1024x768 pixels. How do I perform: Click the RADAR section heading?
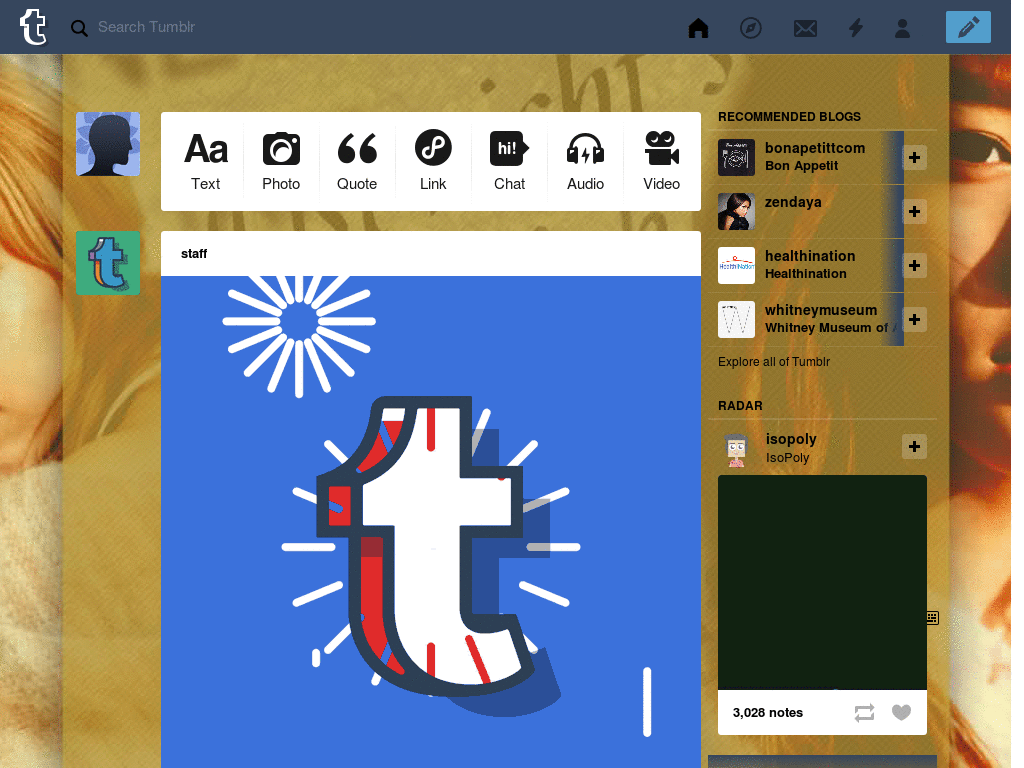740,406
